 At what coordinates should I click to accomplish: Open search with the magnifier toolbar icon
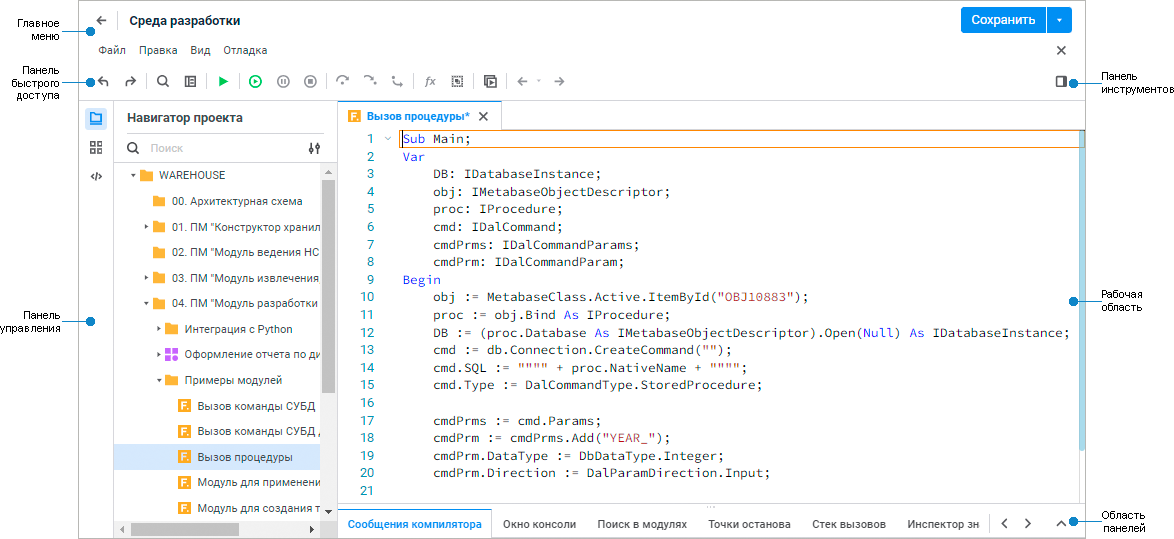coord(163,82)
